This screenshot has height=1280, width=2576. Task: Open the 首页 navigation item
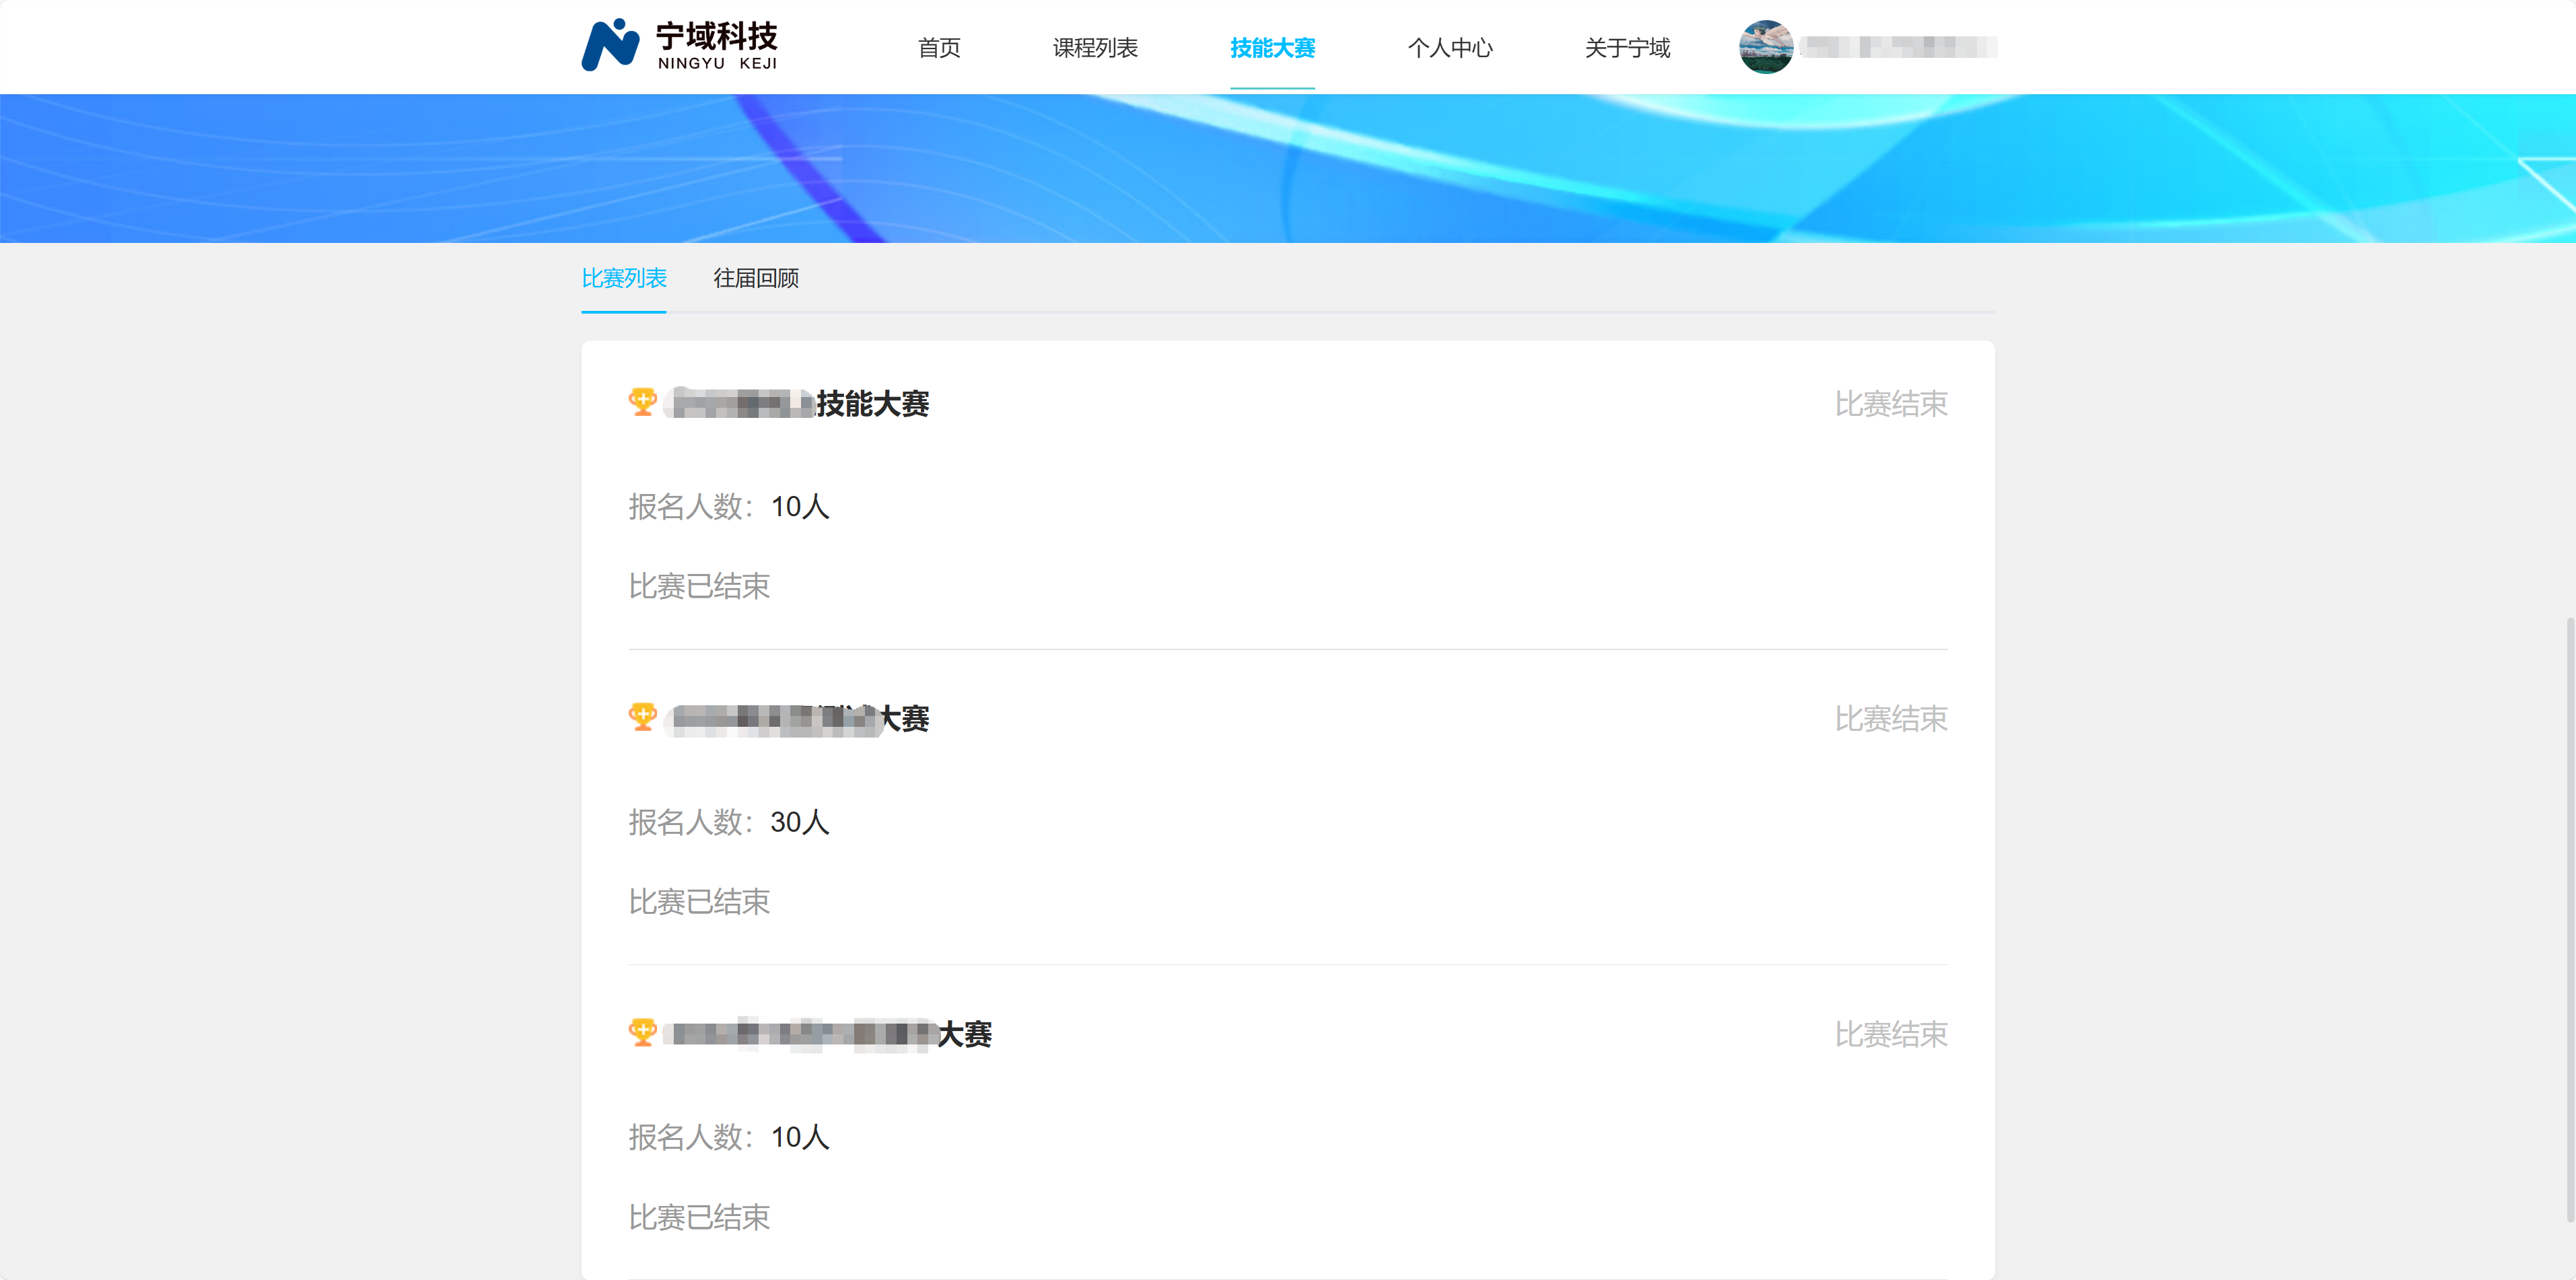pos(938,47)
